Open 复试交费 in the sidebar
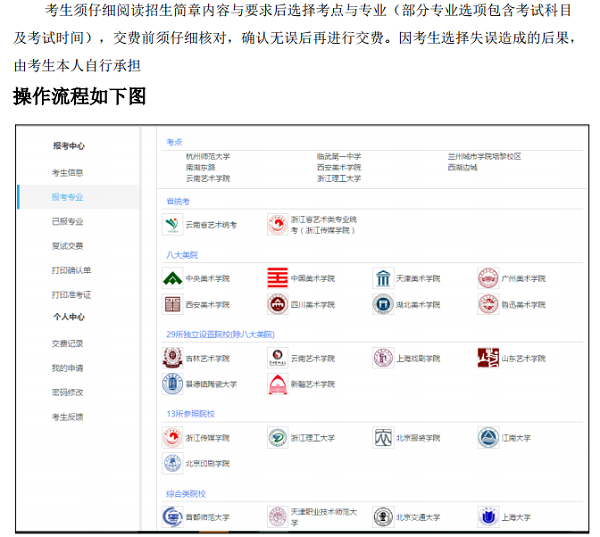Screen dimensions: 600x537 [67, 246]
